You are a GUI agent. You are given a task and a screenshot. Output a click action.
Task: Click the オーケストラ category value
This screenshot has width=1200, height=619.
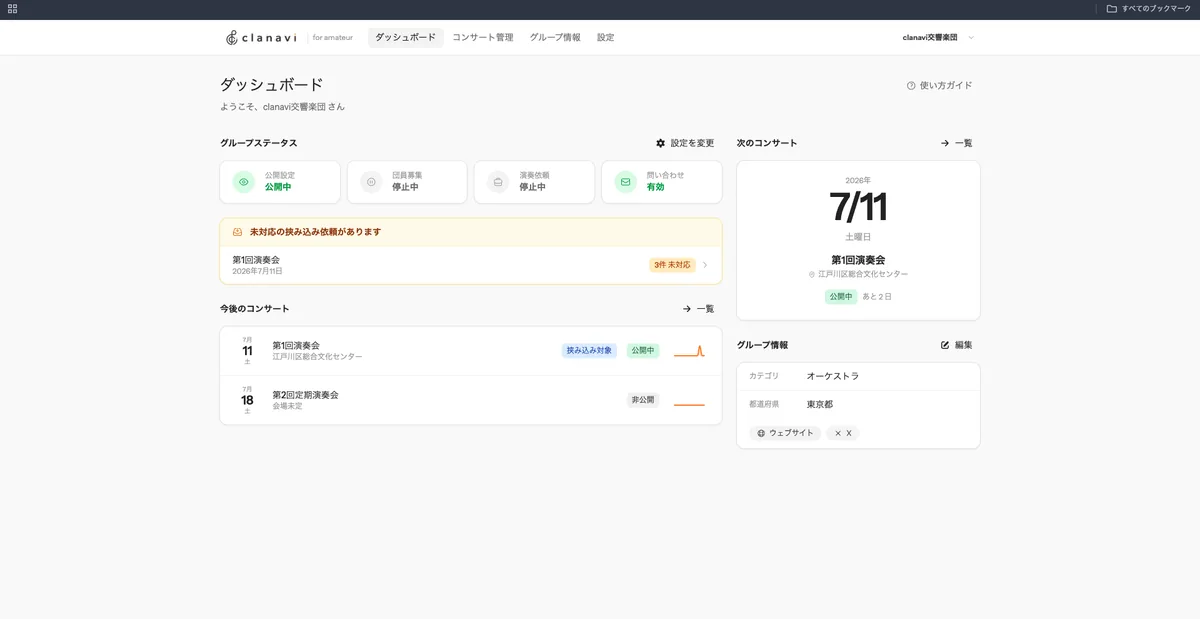pyautogui.click(x=833, y=376)
